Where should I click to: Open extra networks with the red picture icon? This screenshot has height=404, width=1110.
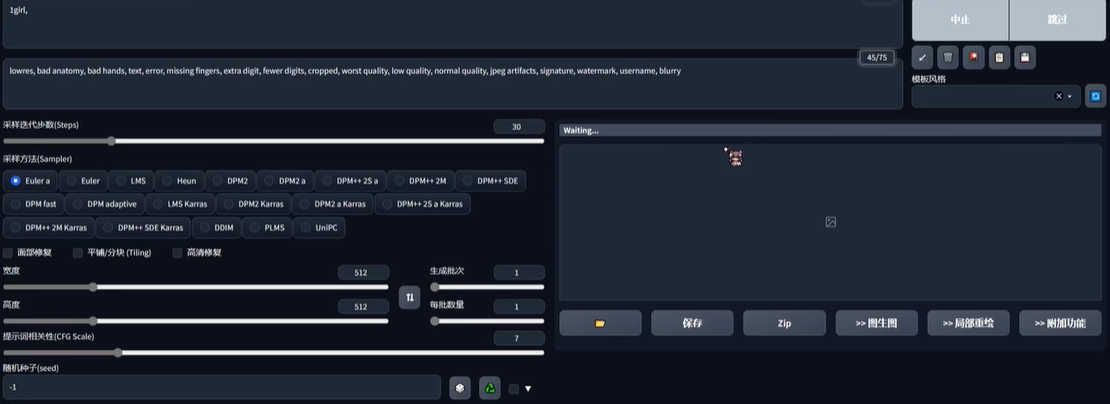tap(974, 58)
